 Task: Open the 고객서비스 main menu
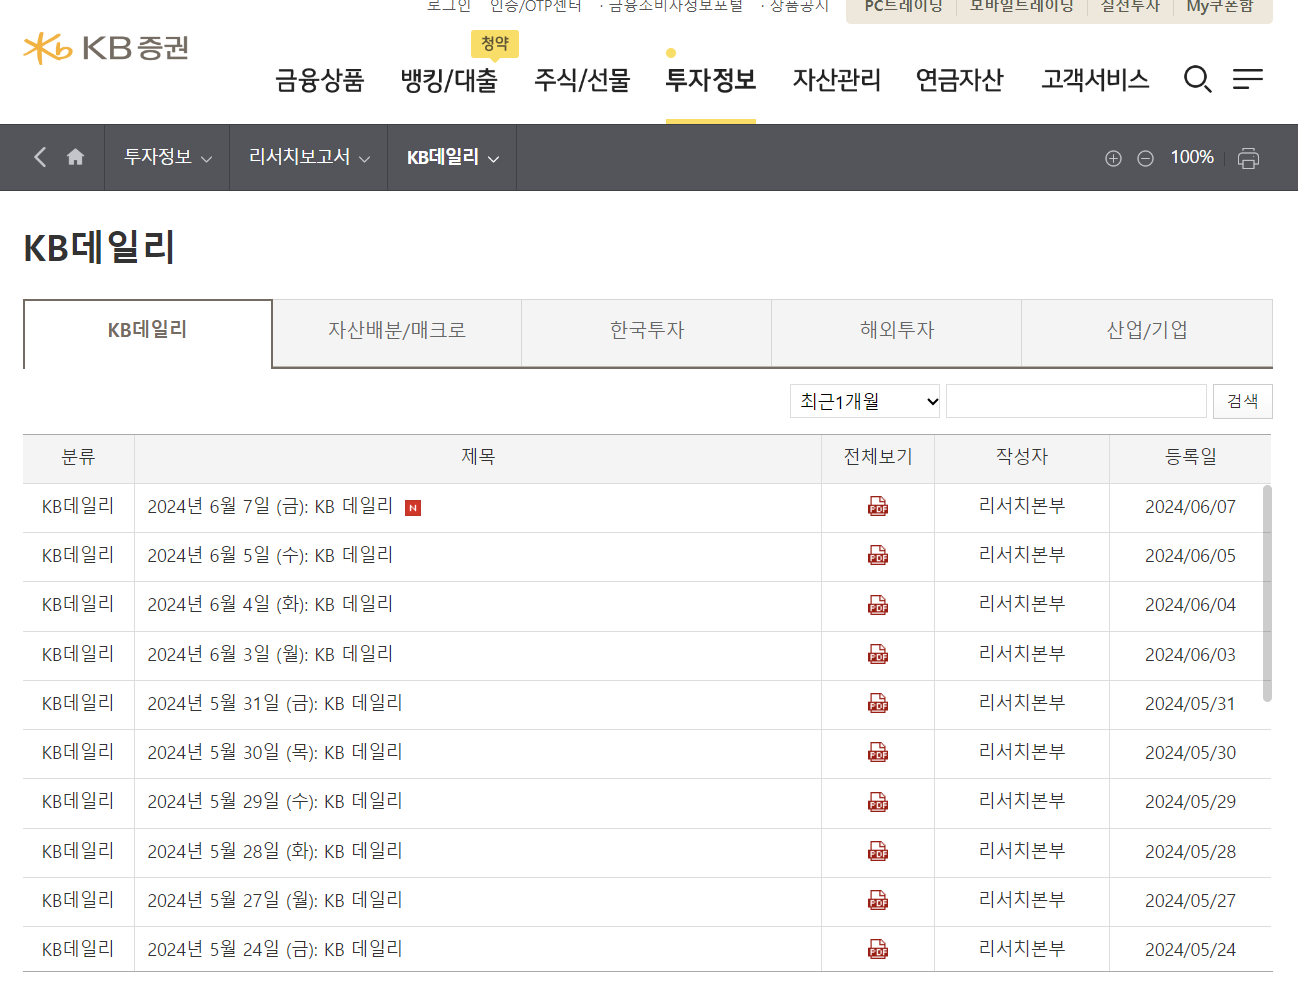(1095, 80)
